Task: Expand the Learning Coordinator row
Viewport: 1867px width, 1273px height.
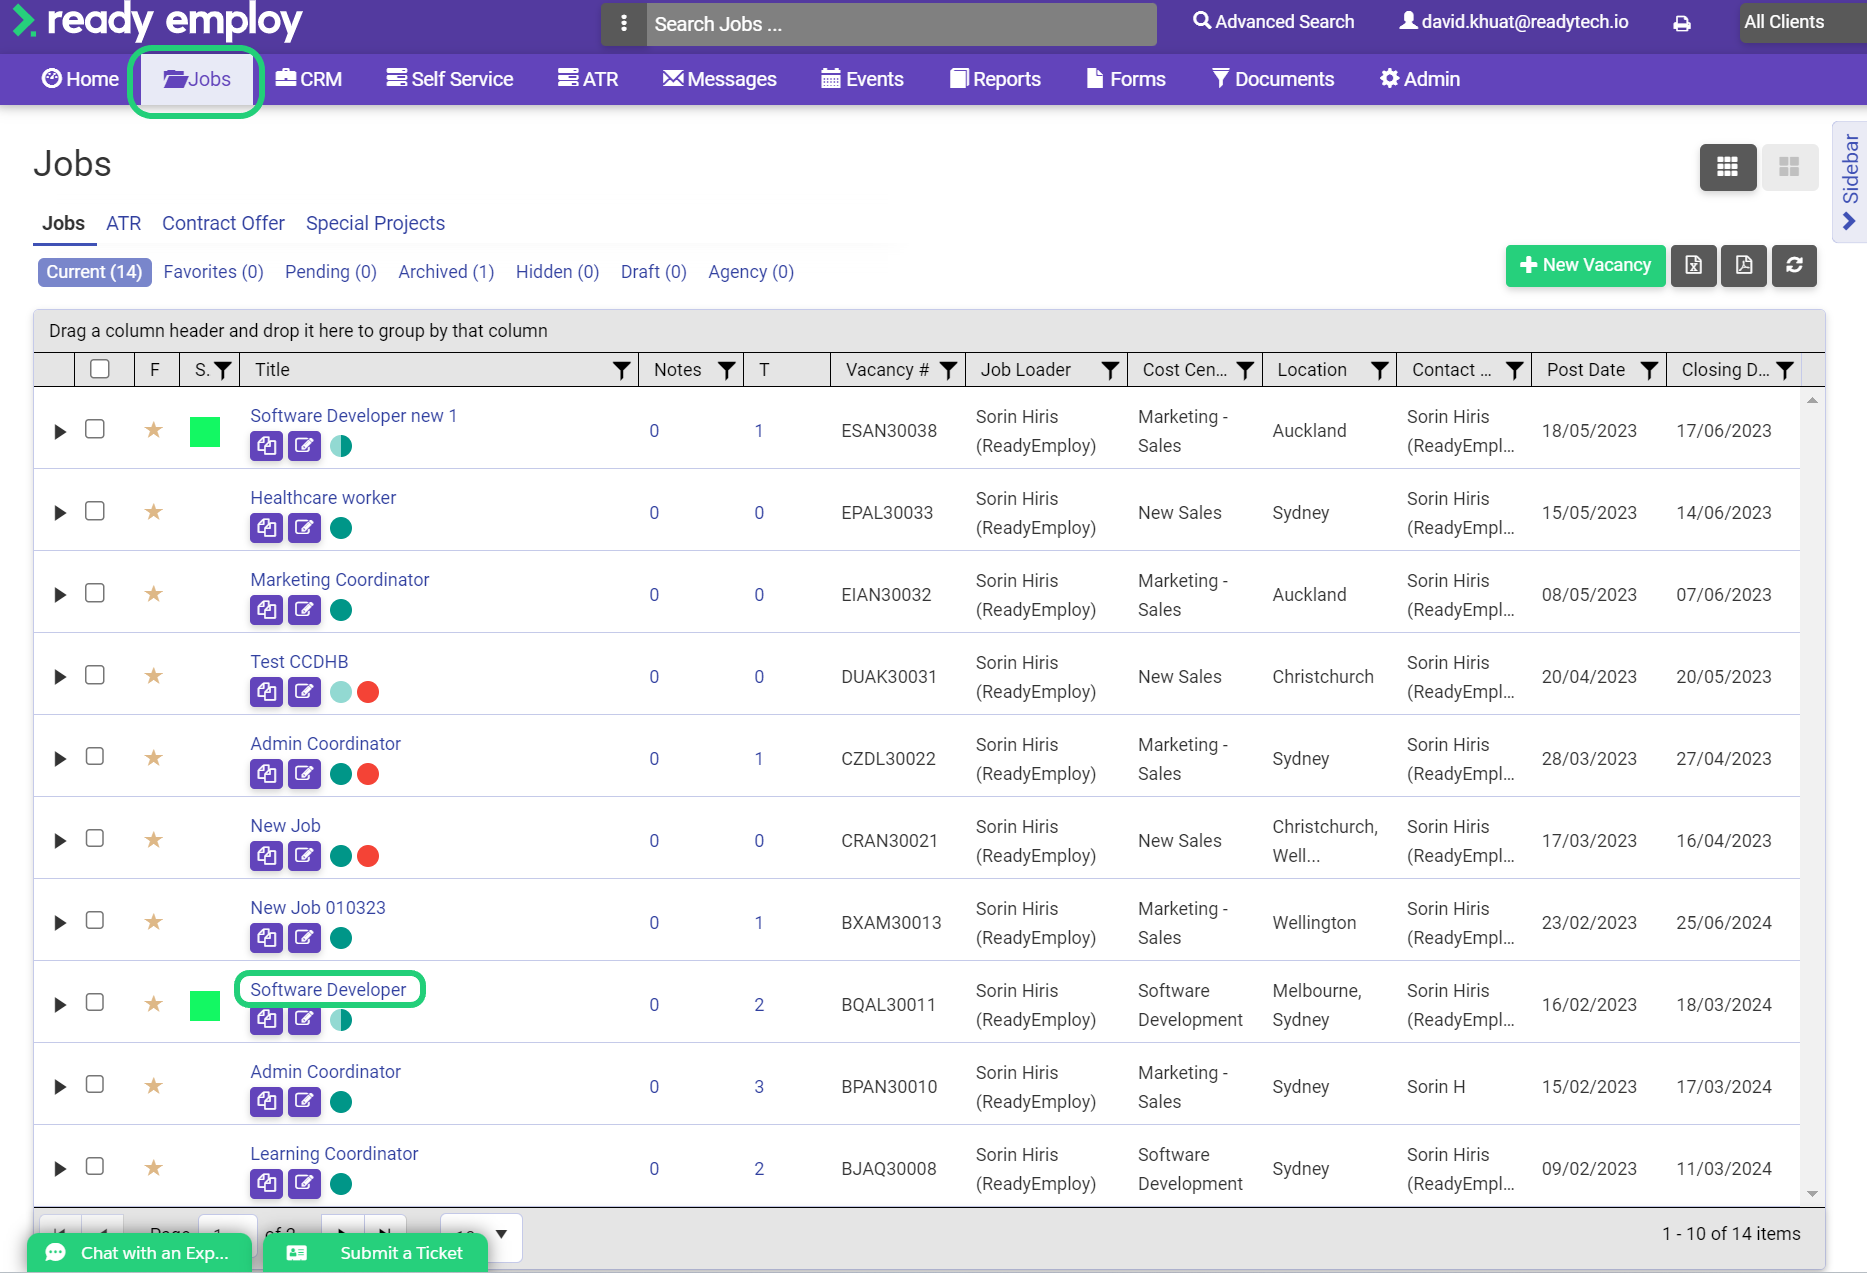Action: tap(60, 1168)
